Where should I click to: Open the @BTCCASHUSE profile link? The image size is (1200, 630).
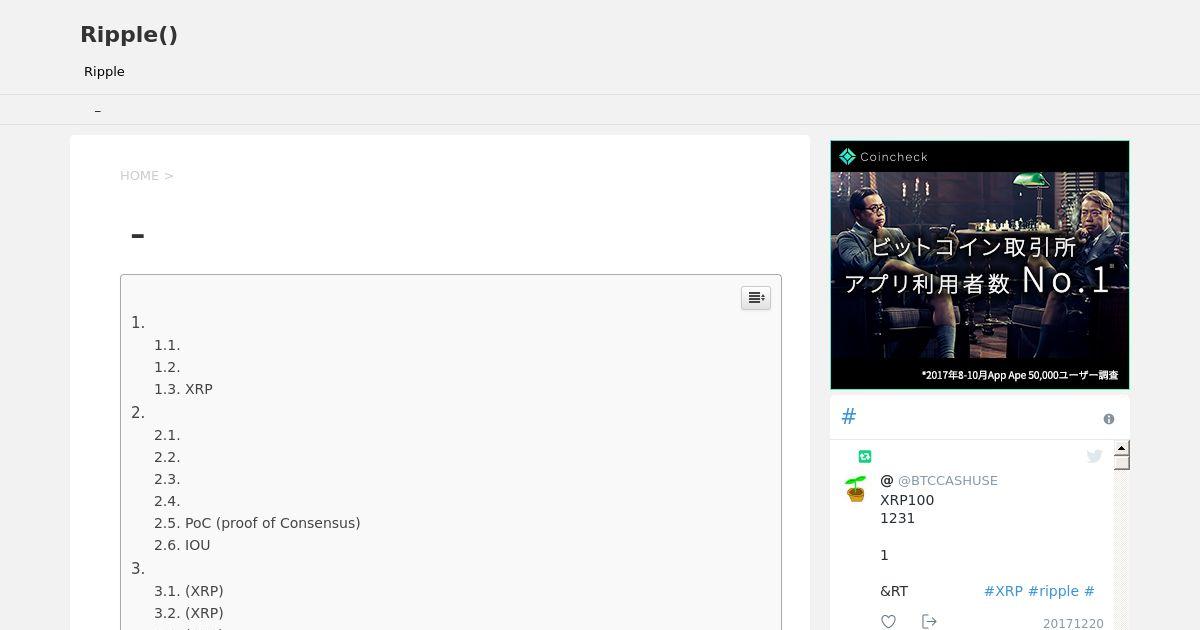coord(947,481)
